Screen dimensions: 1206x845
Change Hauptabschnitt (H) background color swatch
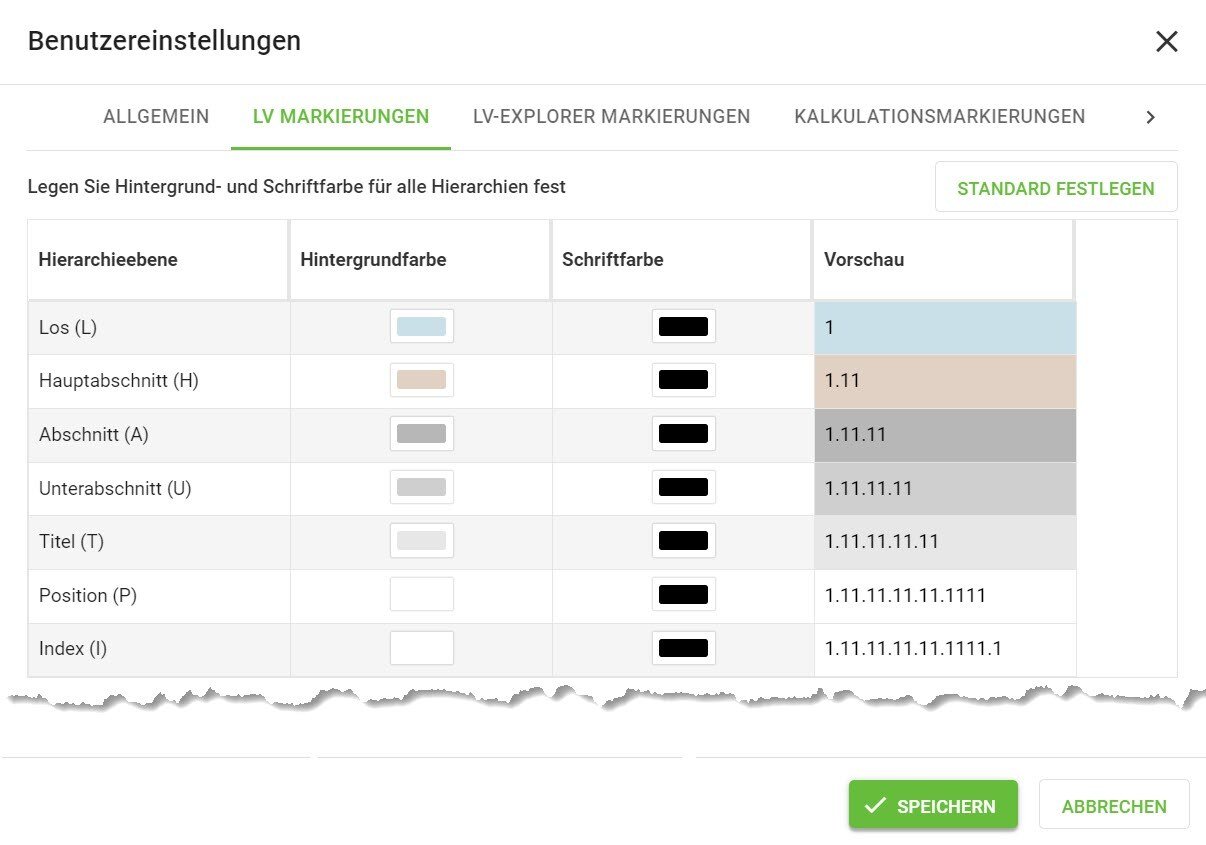point(421,380)
